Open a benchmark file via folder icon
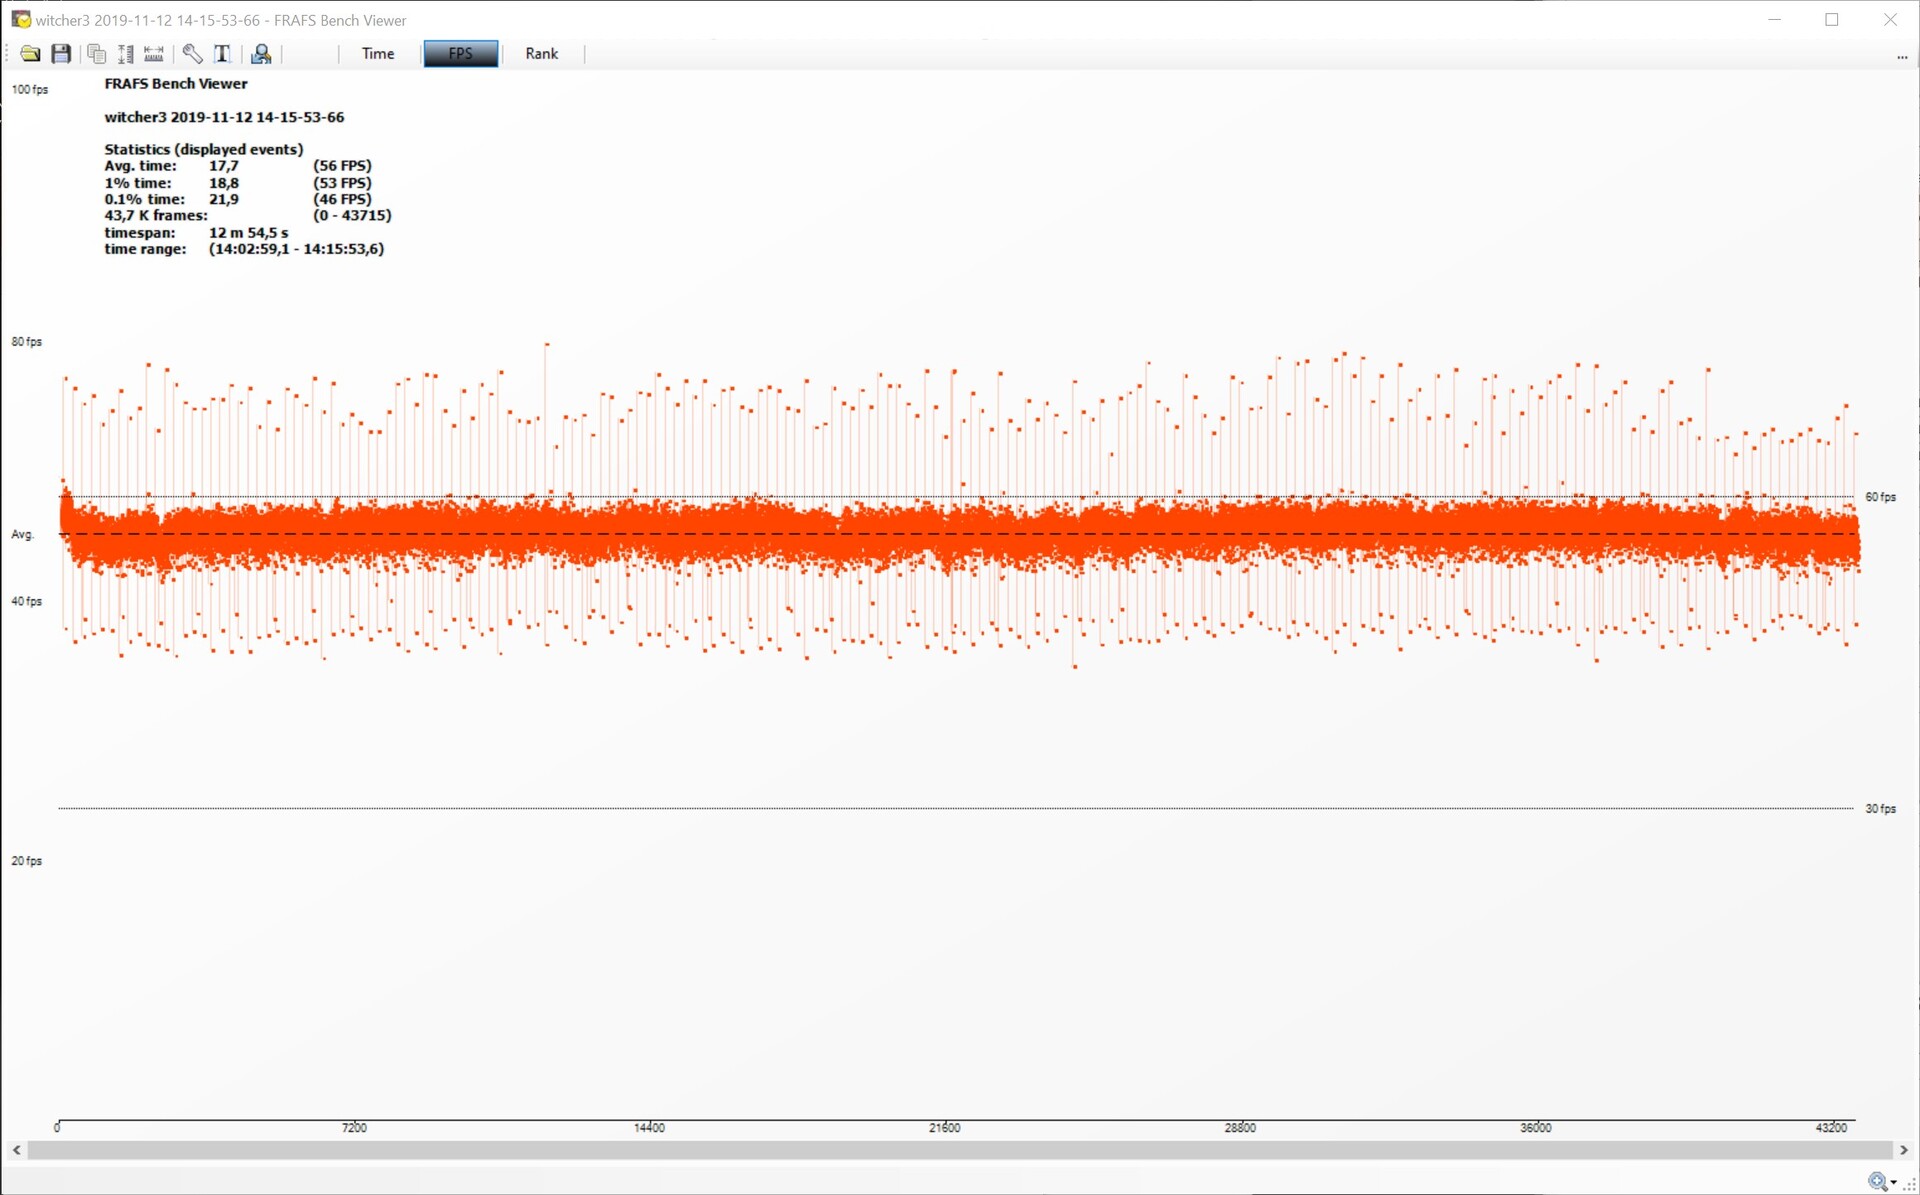 click(30, 54)
